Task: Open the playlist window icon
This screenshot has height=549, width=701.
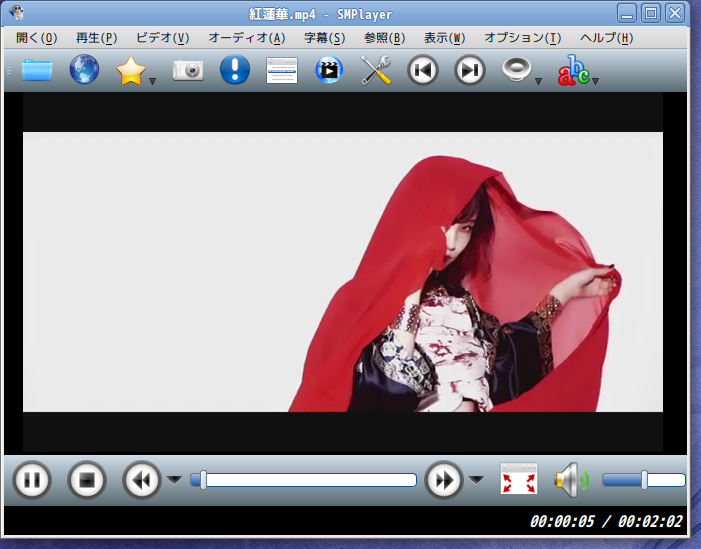Action: point(282,70)
